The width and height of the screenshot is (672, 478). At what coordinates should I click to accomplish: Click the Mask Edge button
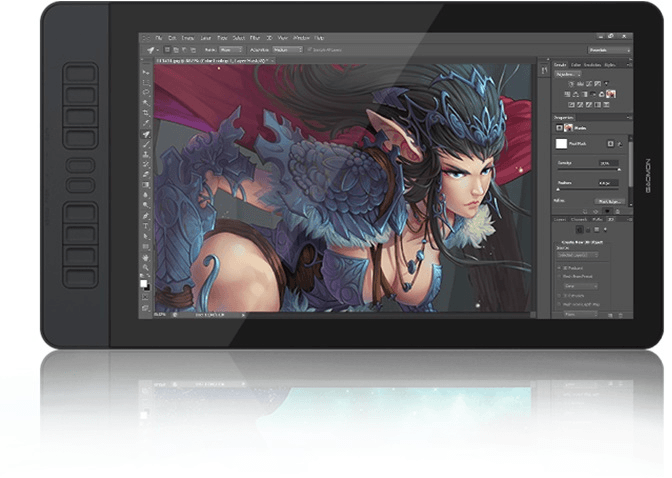tap(609, 201)
